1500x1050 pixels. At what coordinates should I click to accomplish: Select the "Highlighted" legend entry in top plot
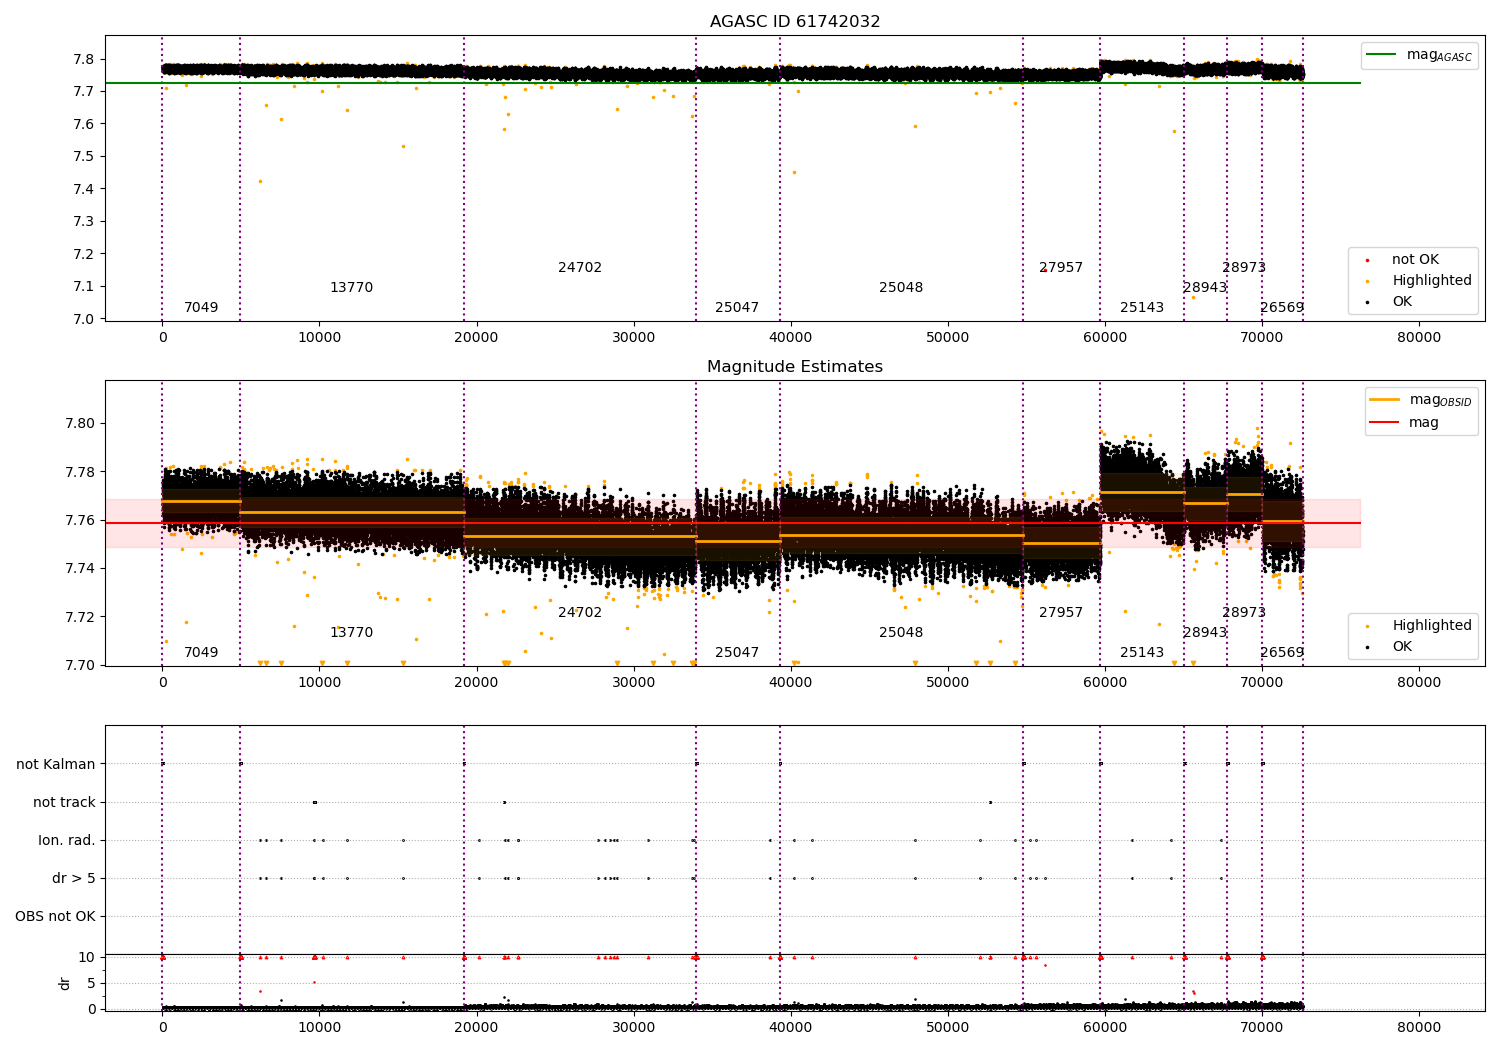1432,281
